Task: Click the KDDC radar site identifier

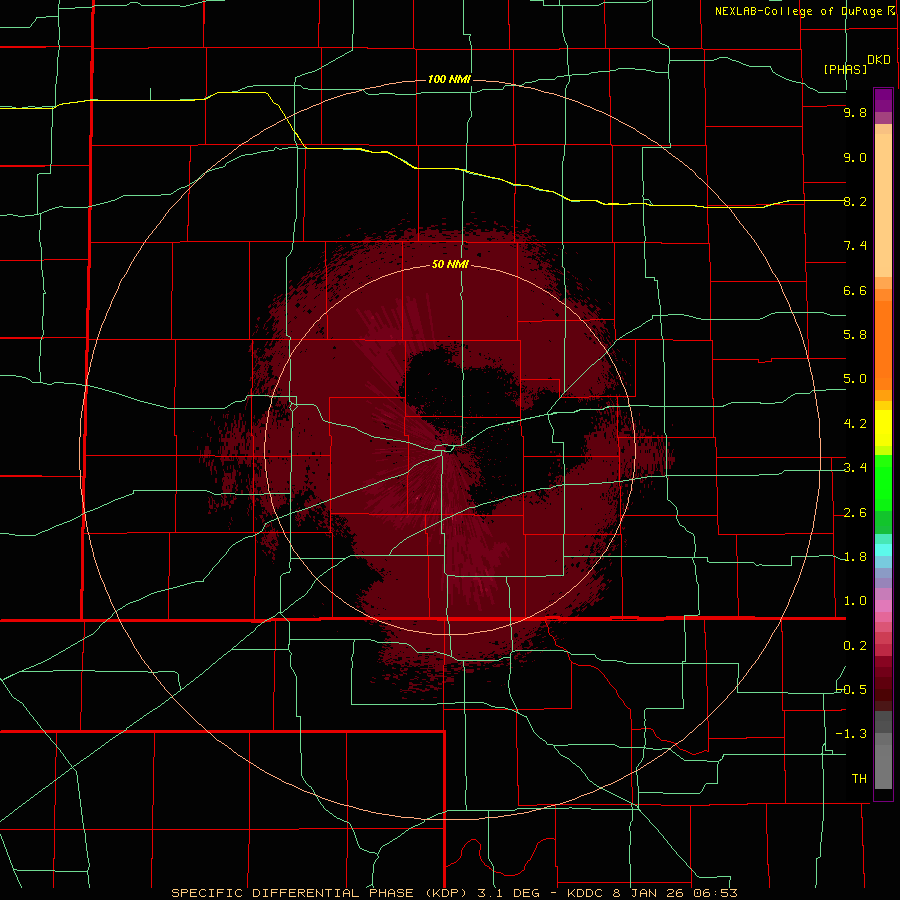Action: tap(585, 893)
